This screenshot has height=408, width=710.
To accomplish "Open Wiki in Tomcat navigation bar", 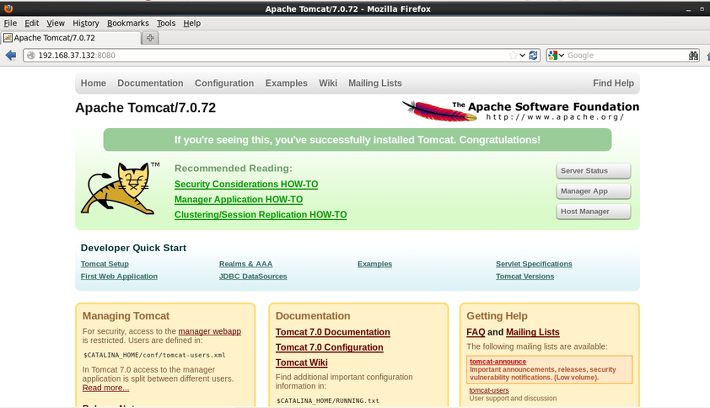I will 328,83.
